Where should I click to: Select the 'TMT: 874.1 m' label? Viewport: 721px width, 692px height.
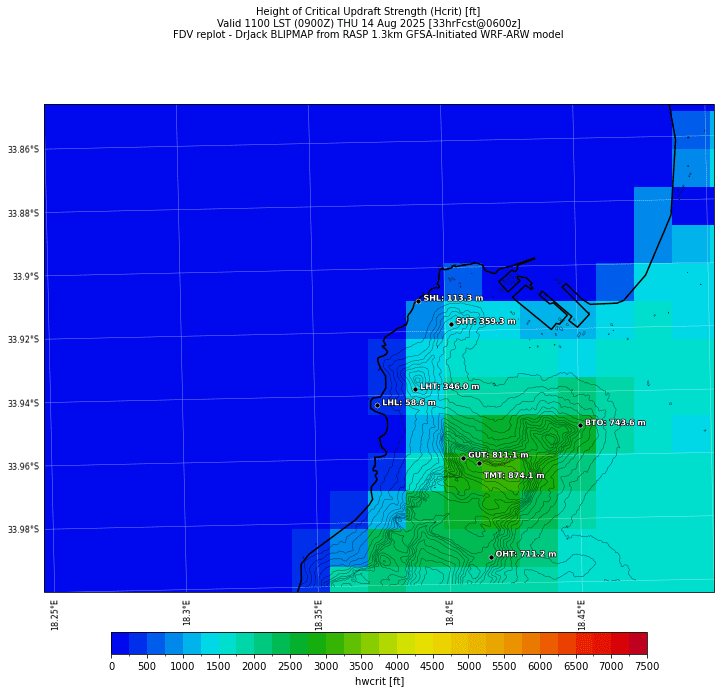[x=514, y=475]
